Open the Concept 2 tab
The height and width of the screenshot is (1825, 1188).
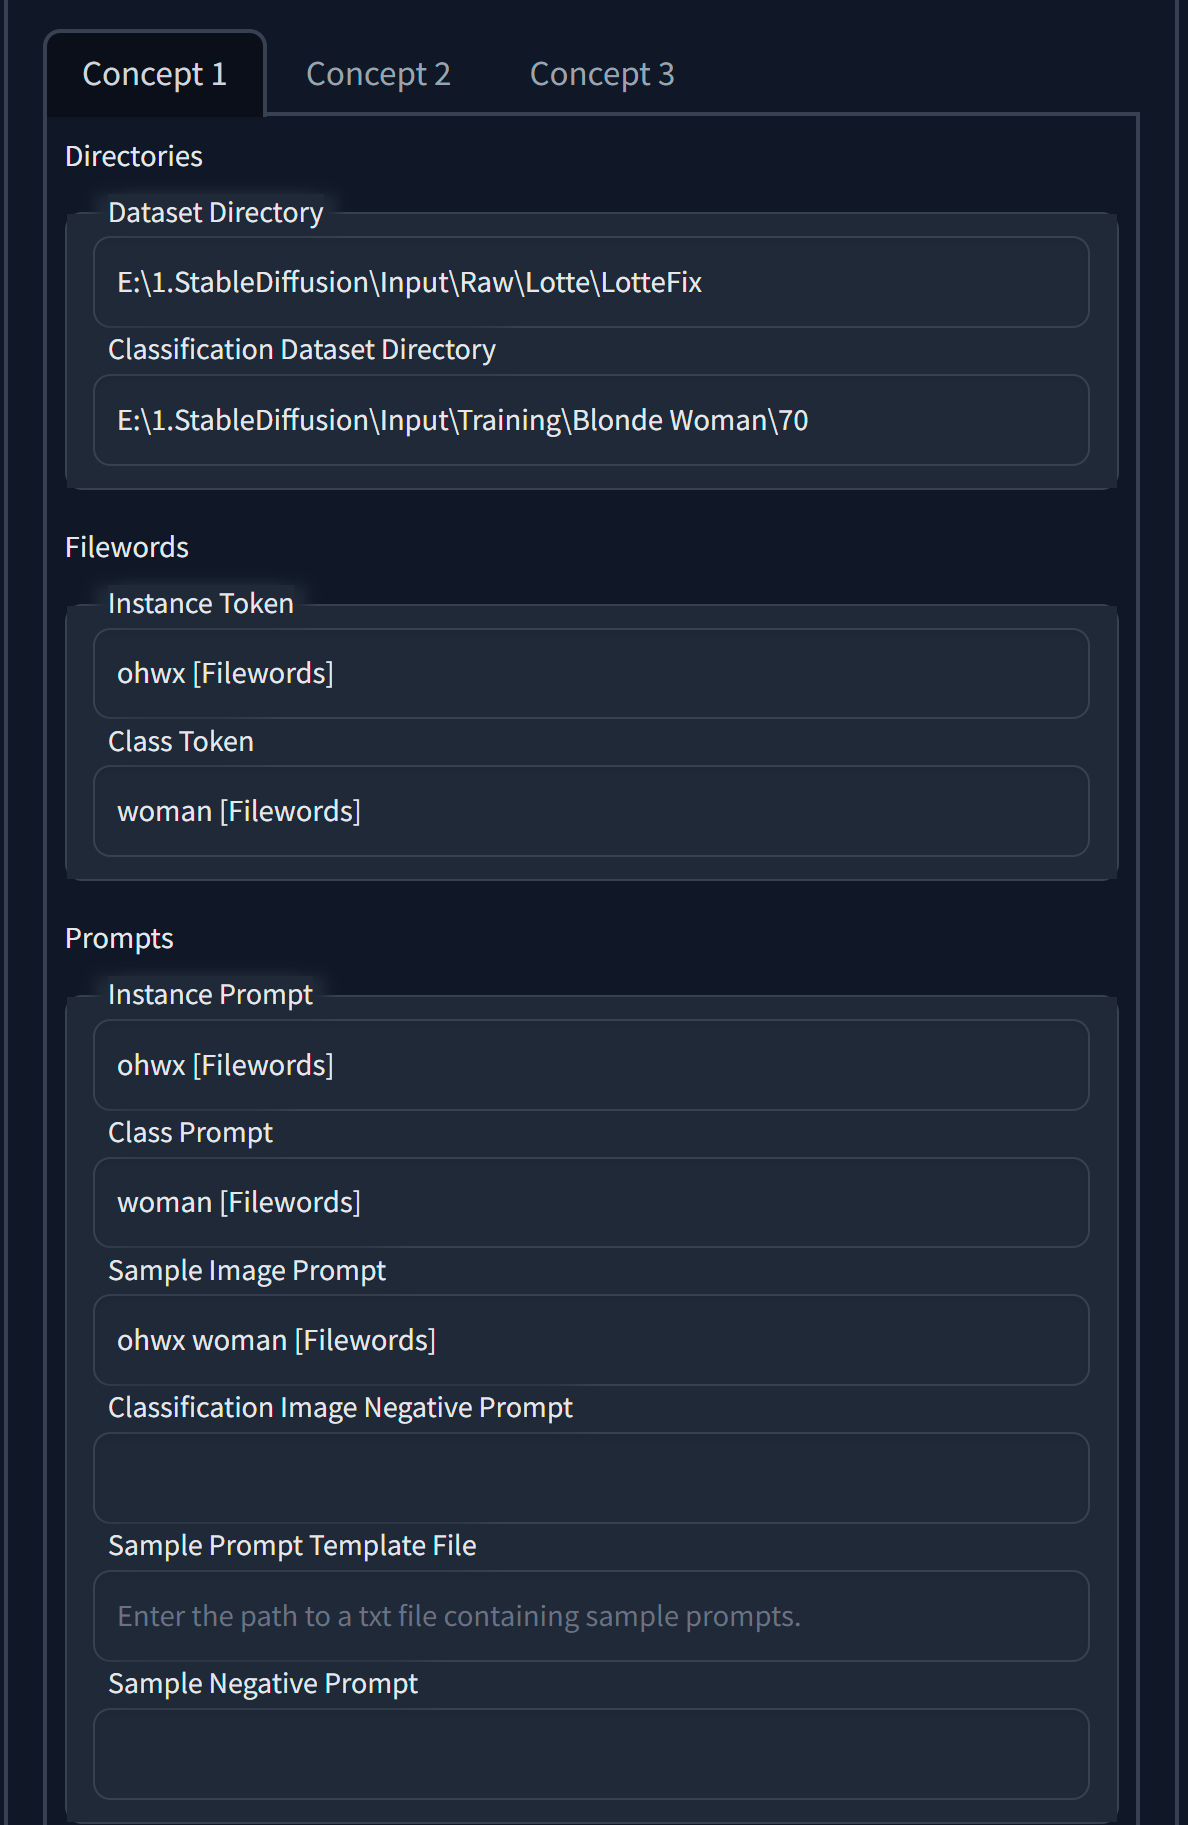(378, 74)
